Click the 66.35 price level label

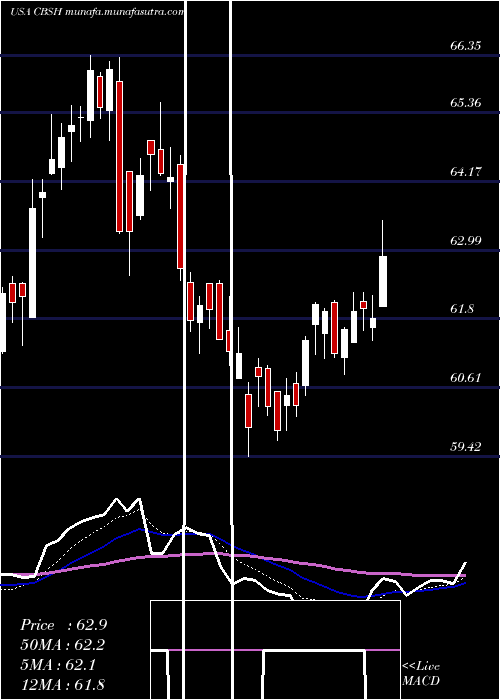coord(466,46)
